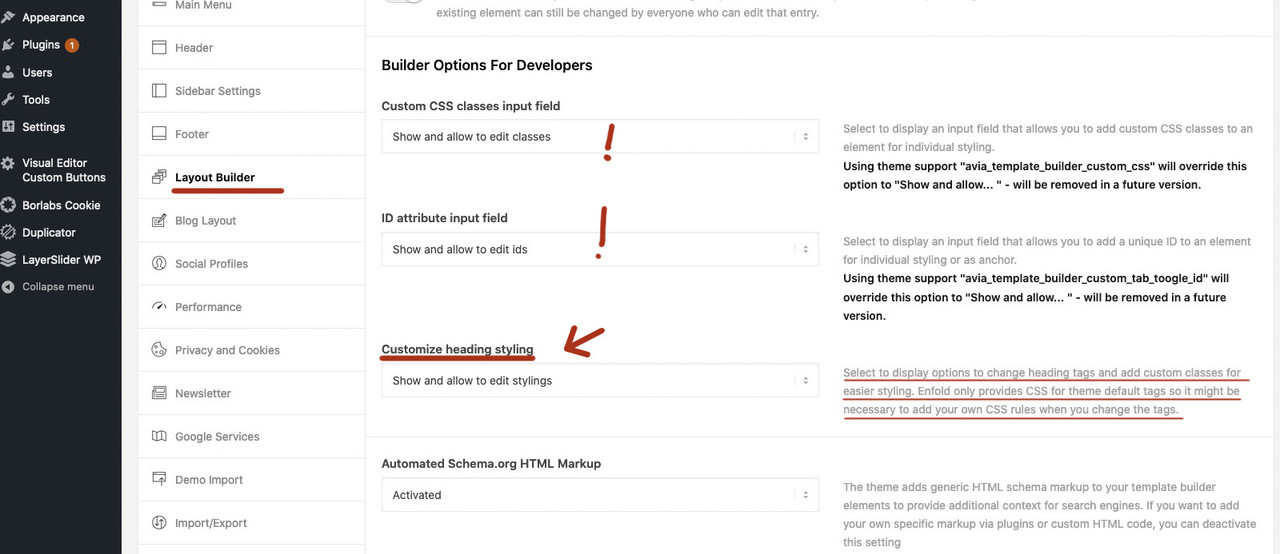Click the 'Custom CSS classes input field' label
This screenshot has width=1280, height=554.
tap(471, 105)
